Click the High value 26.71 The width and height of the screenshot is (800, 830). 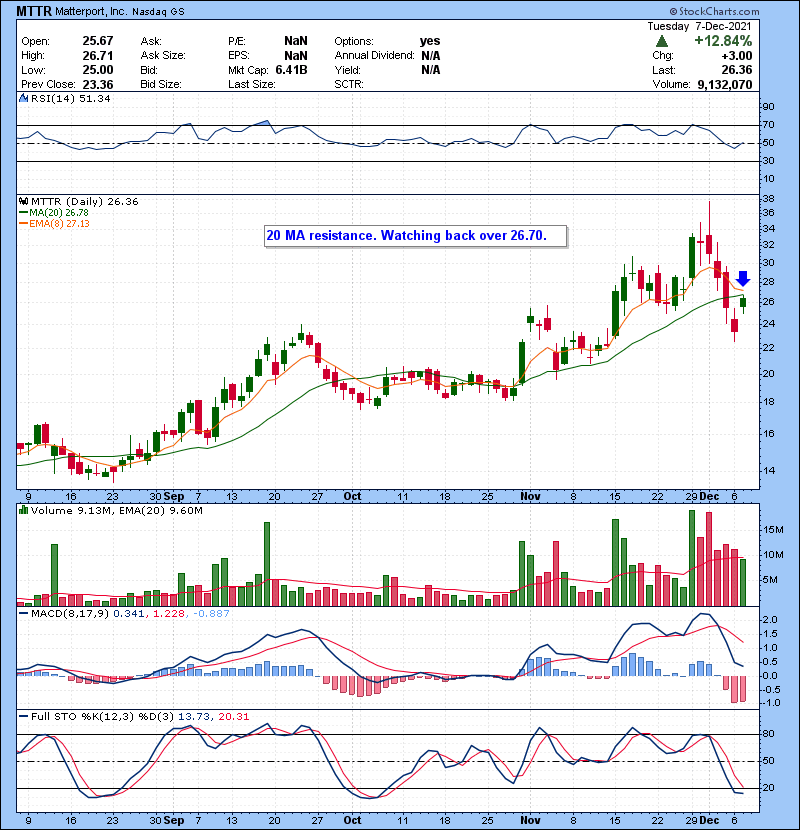97,56
